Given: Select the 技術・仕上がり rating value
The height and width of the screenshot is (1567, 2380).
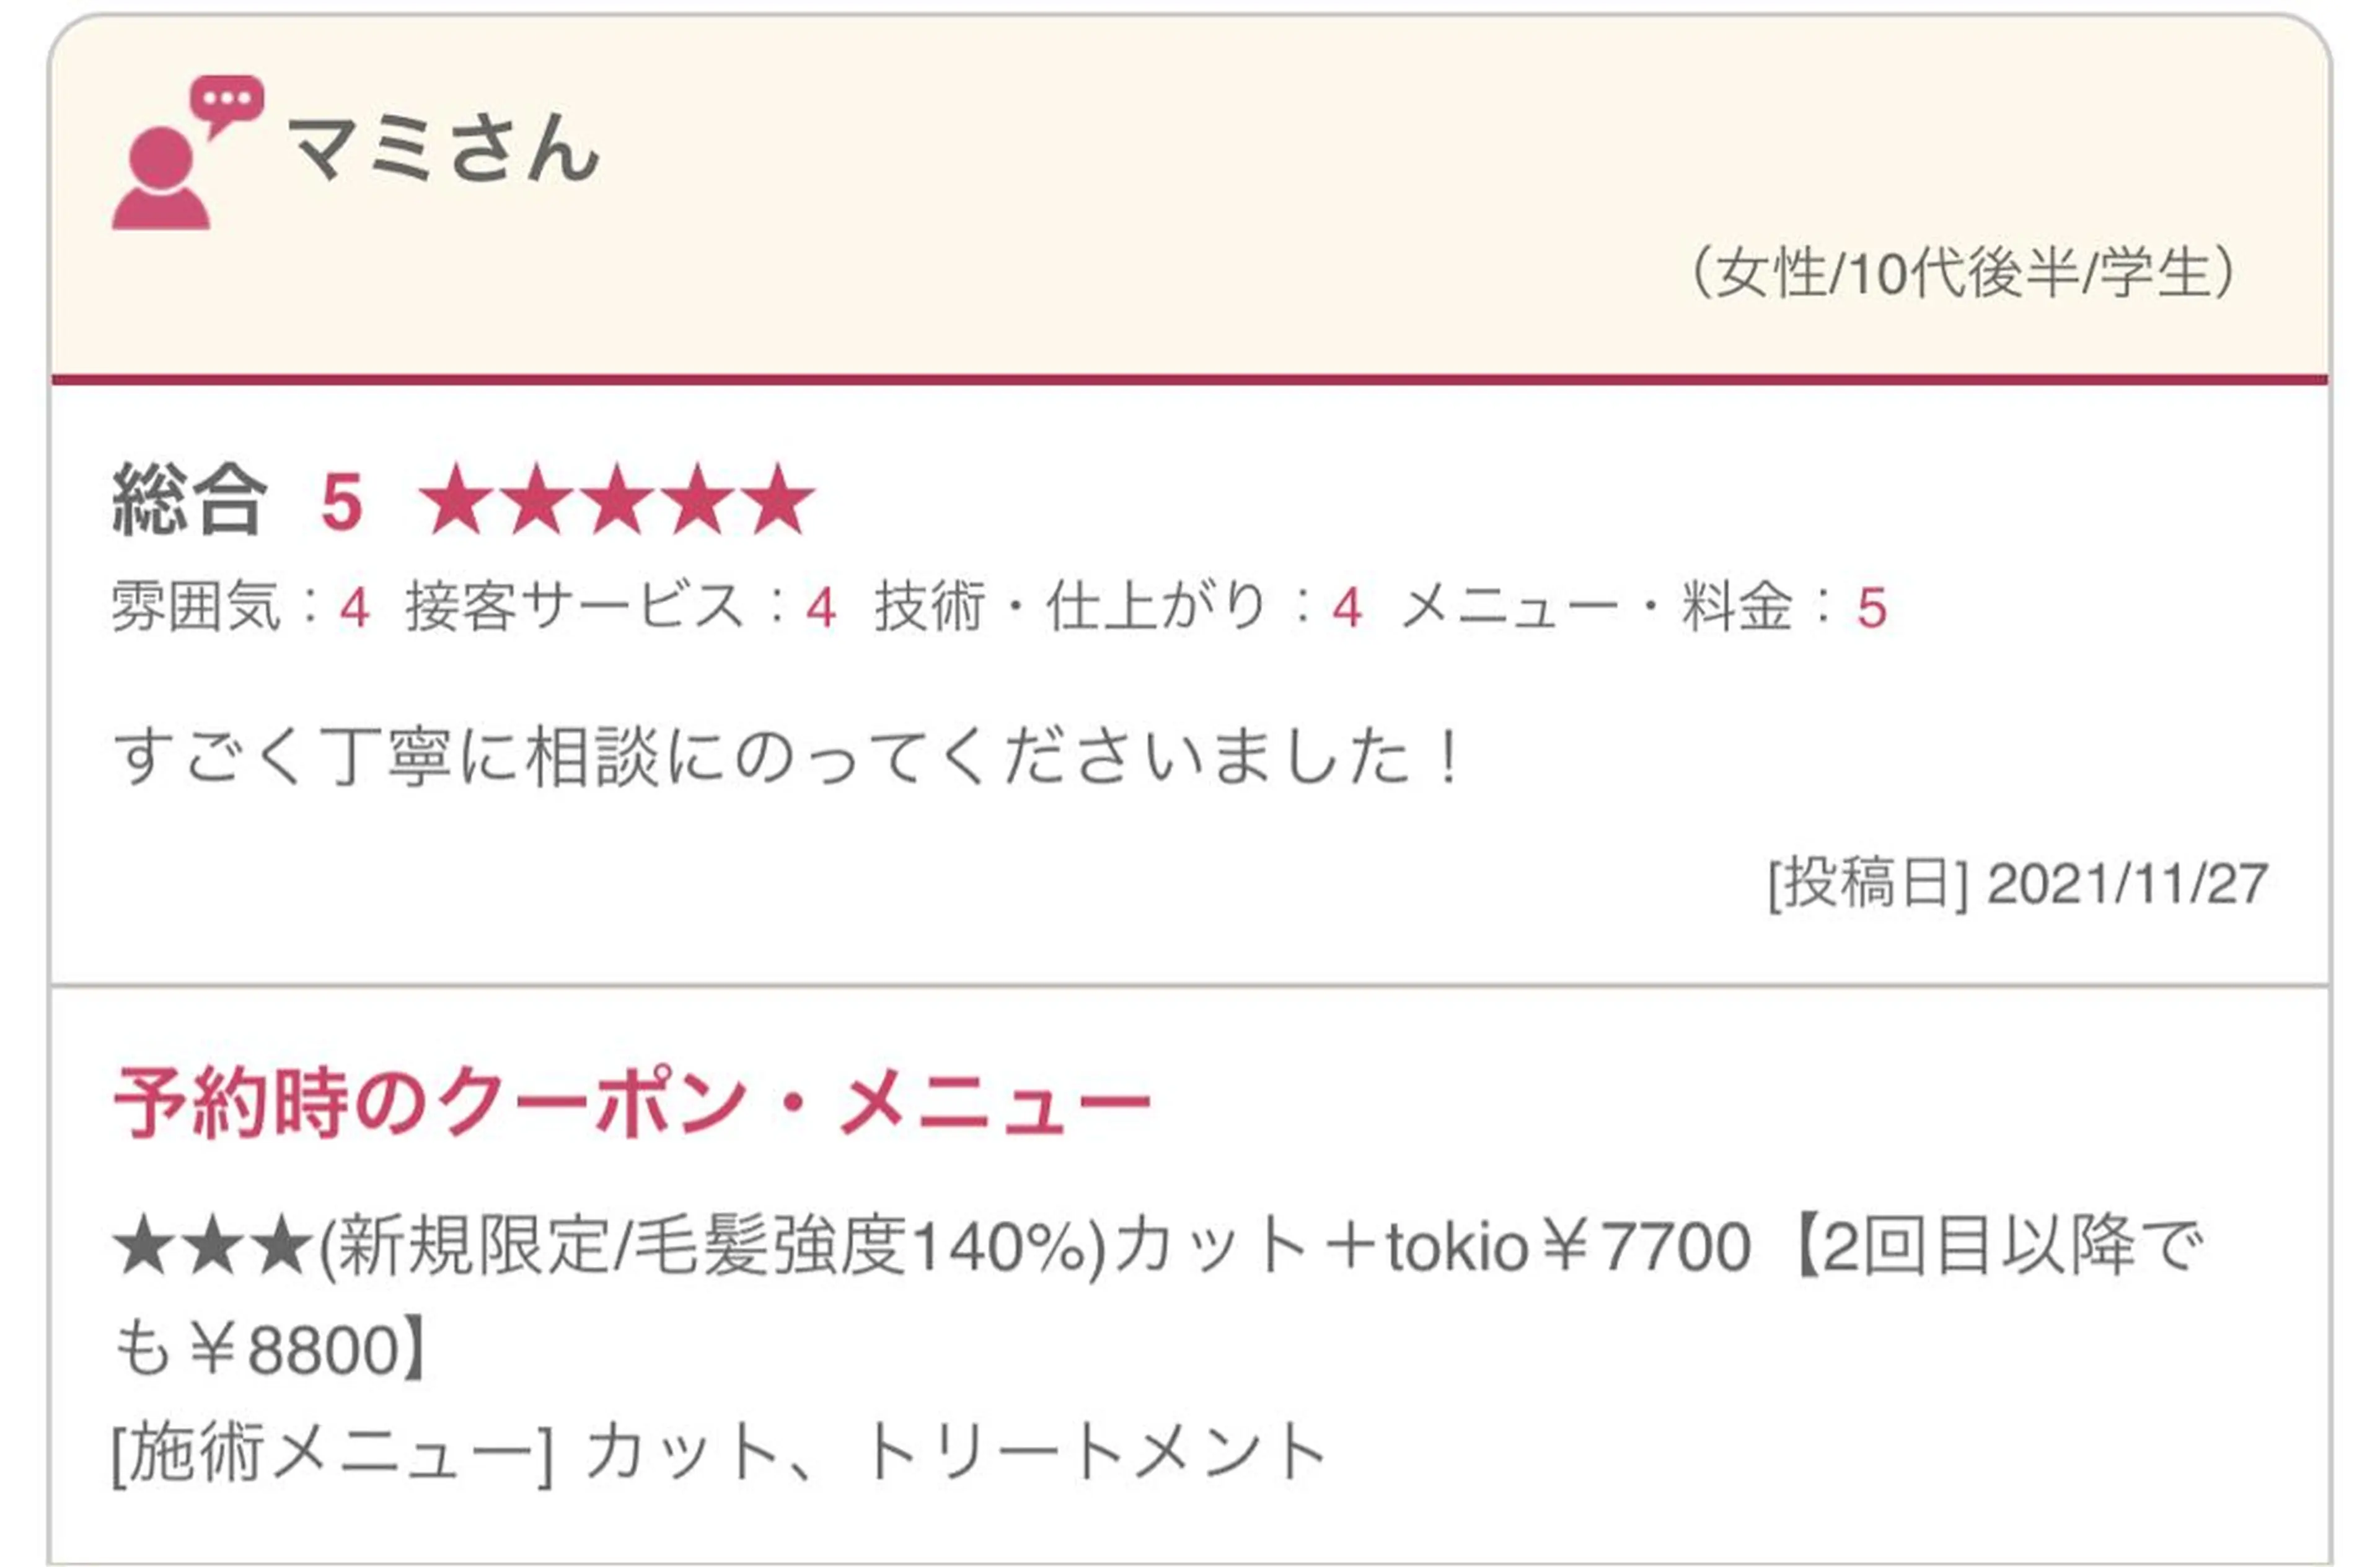Looking at the screenshot, I should [1347, 607].
